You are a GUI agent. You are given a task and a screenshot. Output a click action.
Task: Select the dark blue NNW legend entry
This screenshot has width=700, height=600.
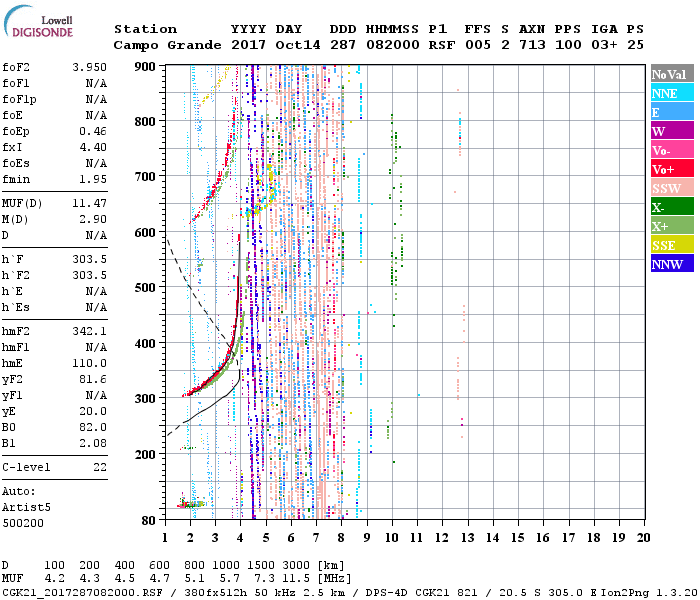670,265
